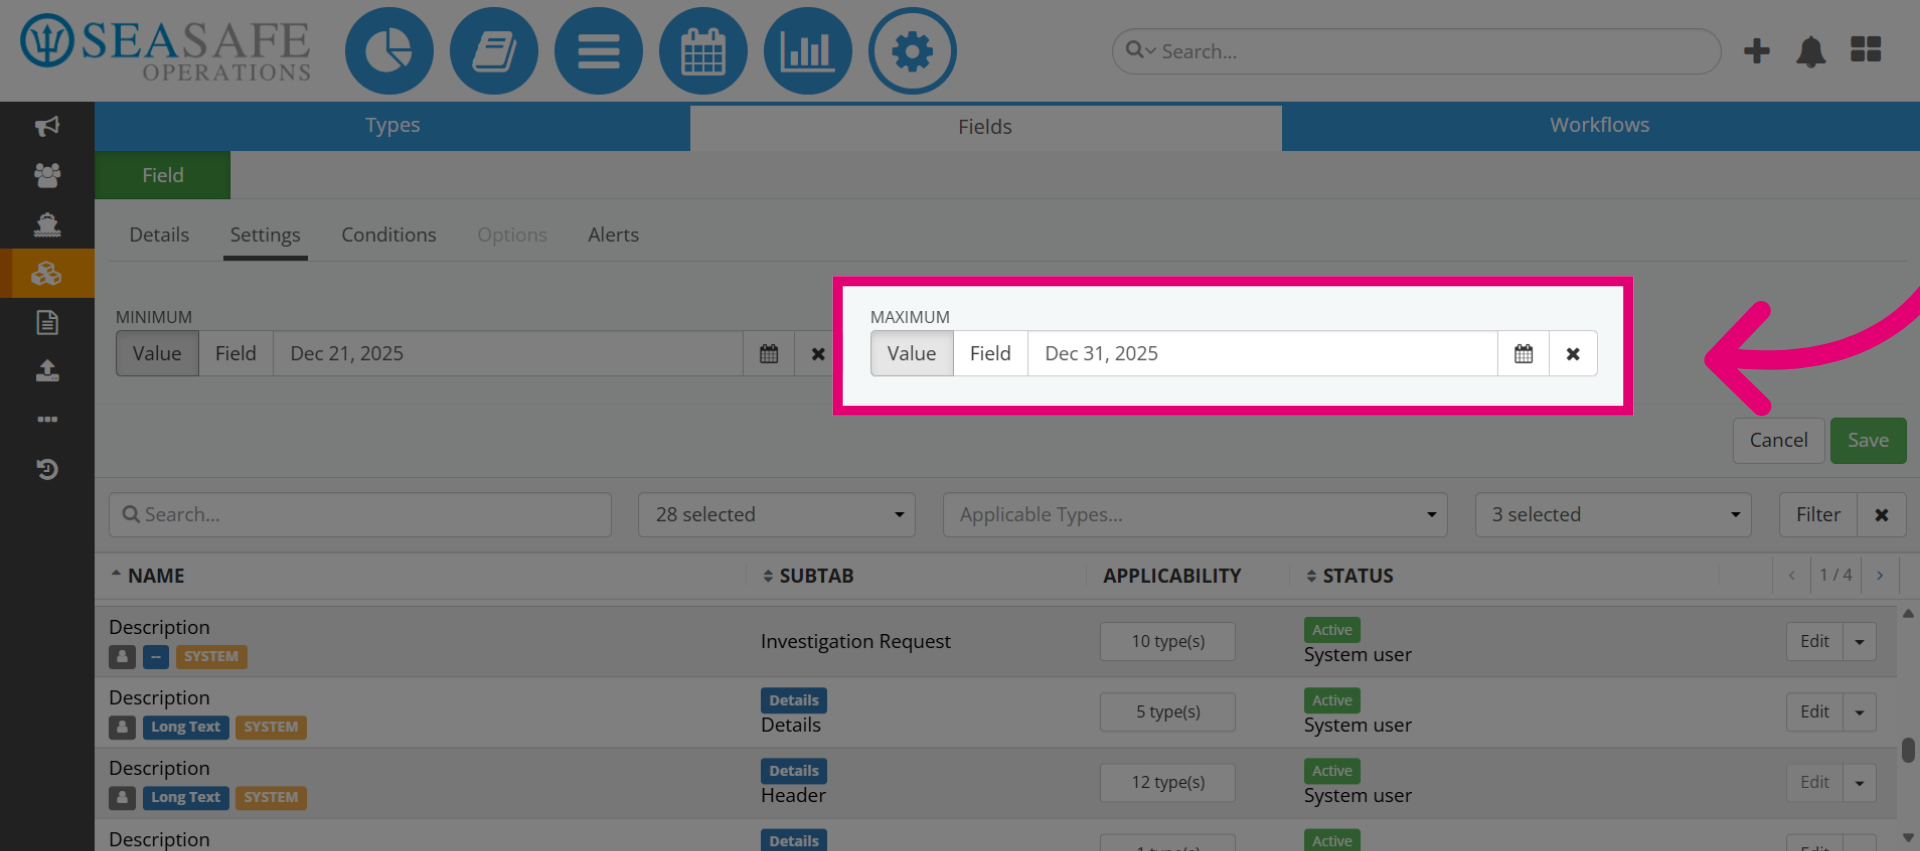The image size is (1920, 851).
Task: Expand Edit options for the 5 type(s) row
Action: coord(1860,712)
